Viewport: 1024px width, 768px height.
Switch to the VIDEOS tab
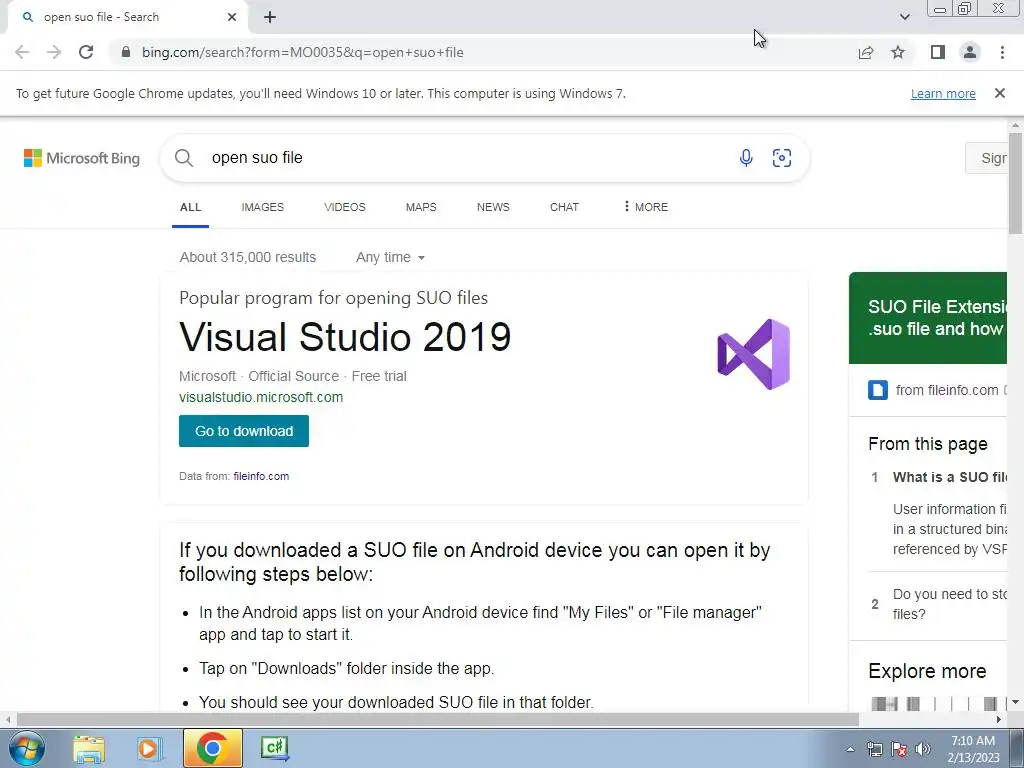tap(345, 207)
